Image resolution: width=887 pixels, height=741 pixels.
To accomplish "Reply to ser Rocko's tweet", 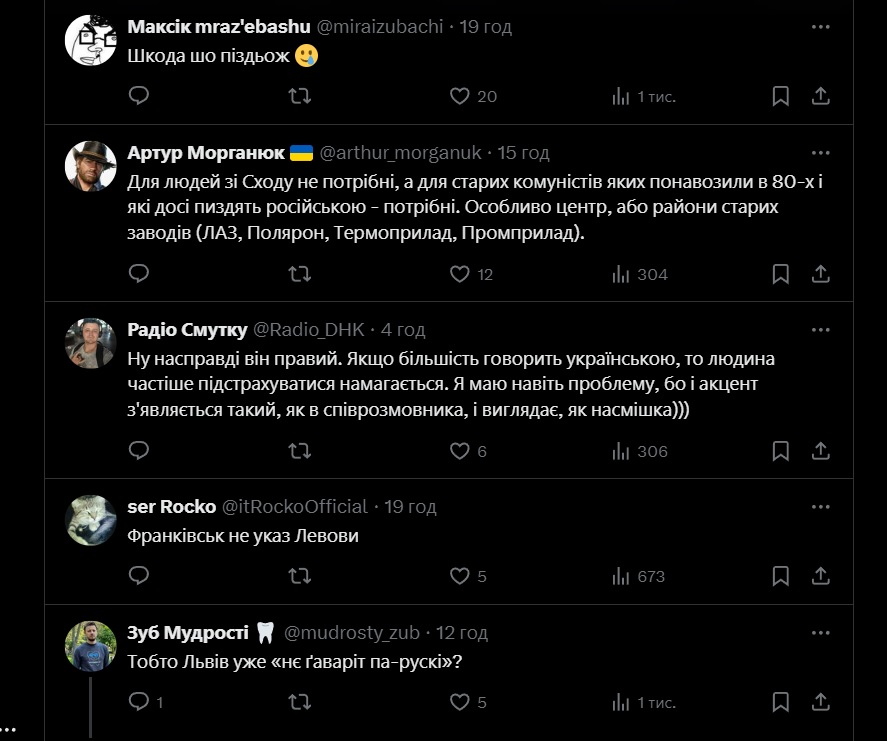I will (140, 576).
